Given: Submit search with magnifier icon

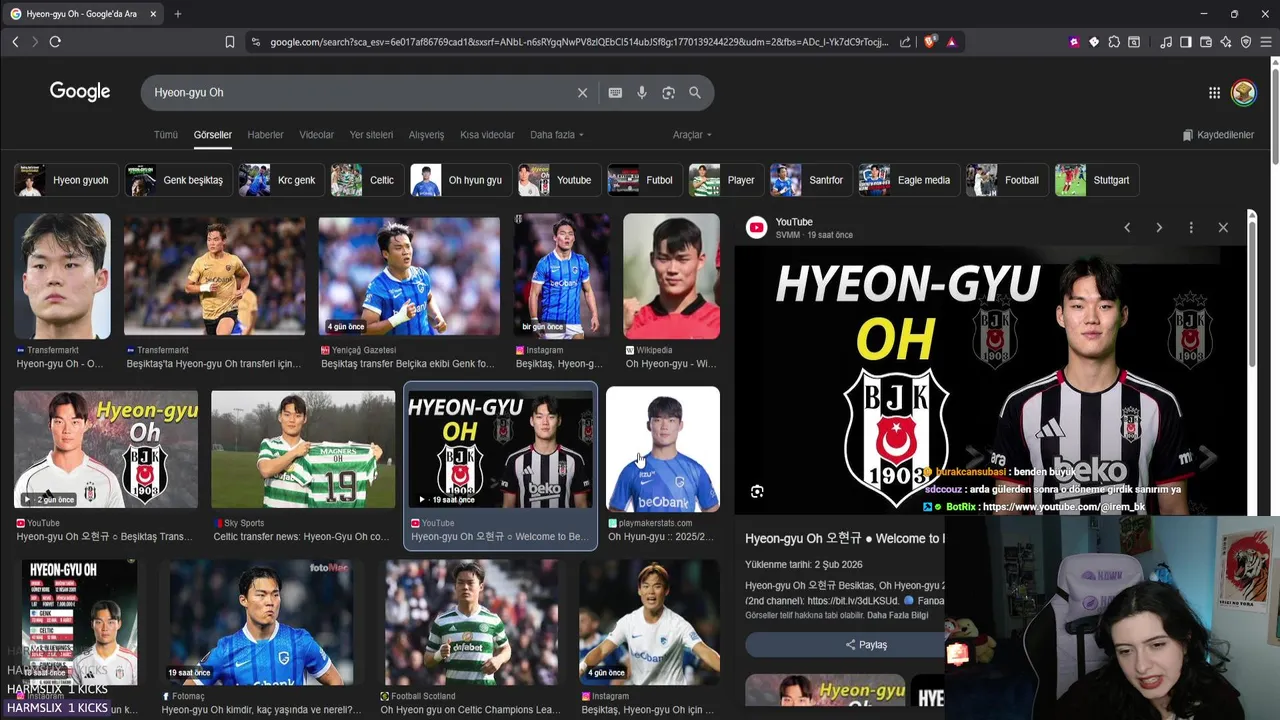Looking at the screenshot, I should click(695, 92).
